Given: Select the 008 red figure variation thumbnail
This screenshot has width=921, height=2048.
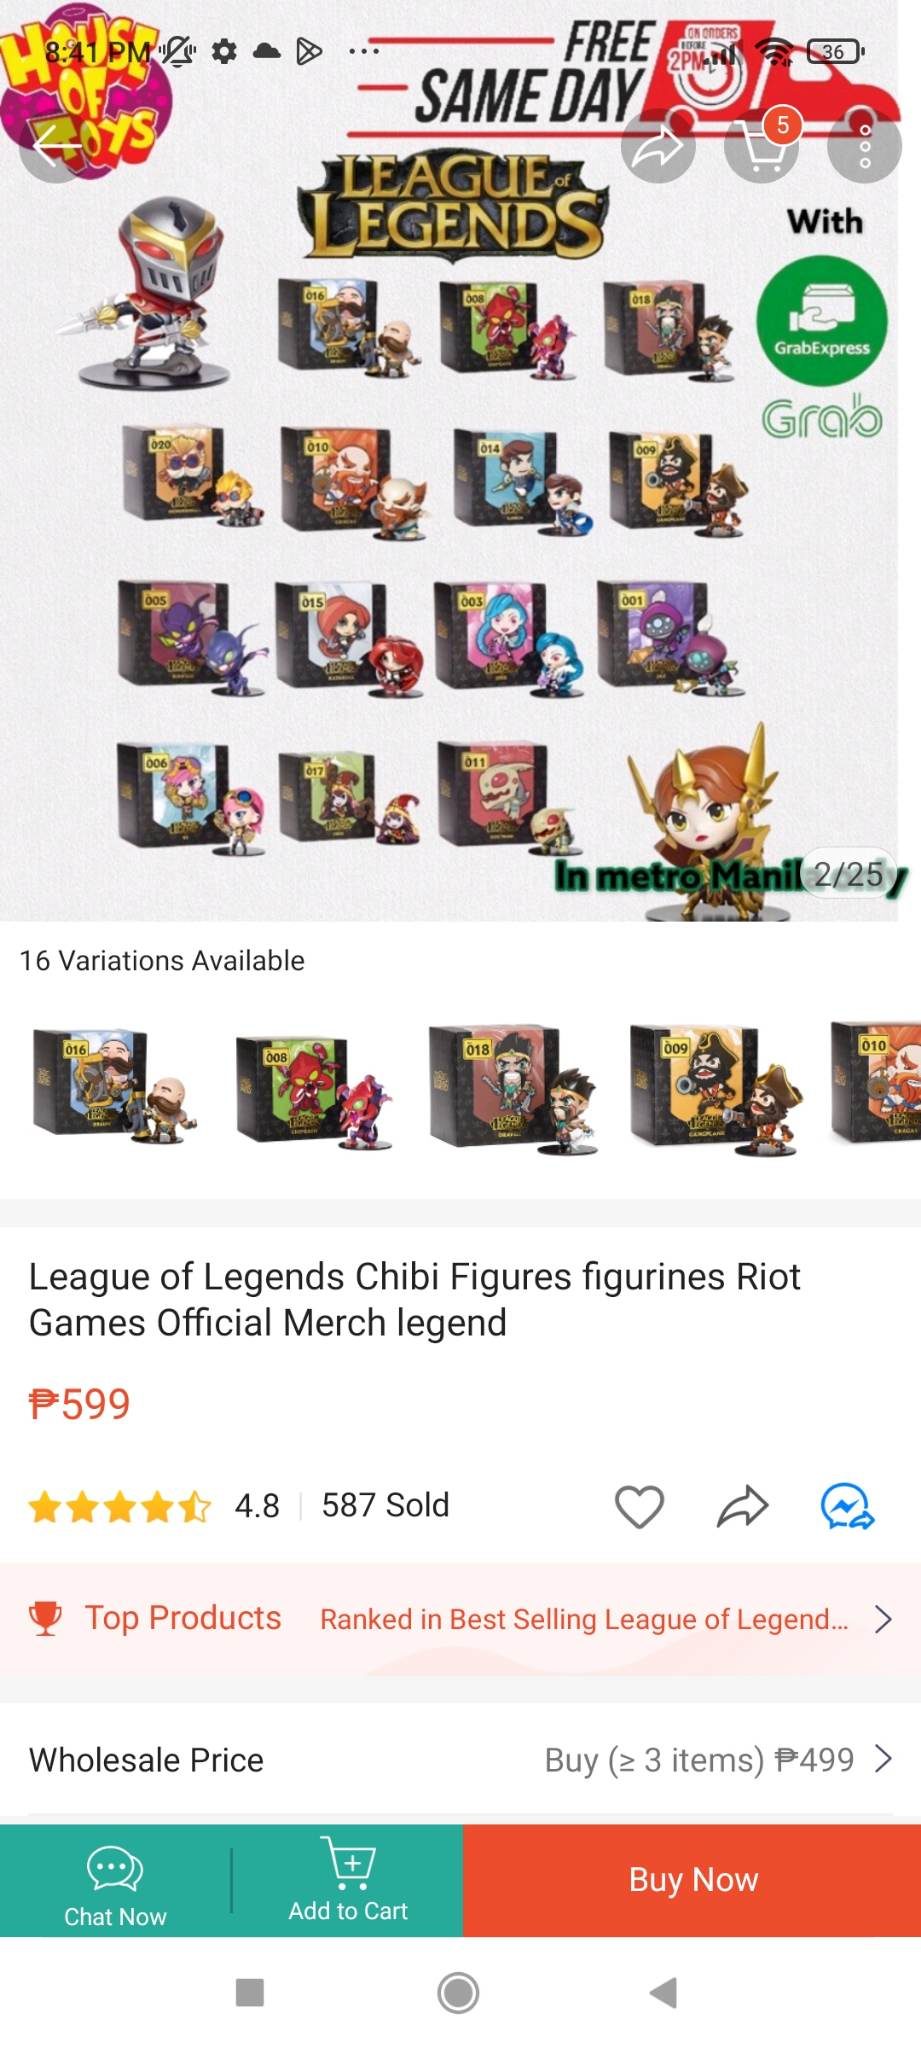Looking at the screenshot, I should click(314, 1089).
